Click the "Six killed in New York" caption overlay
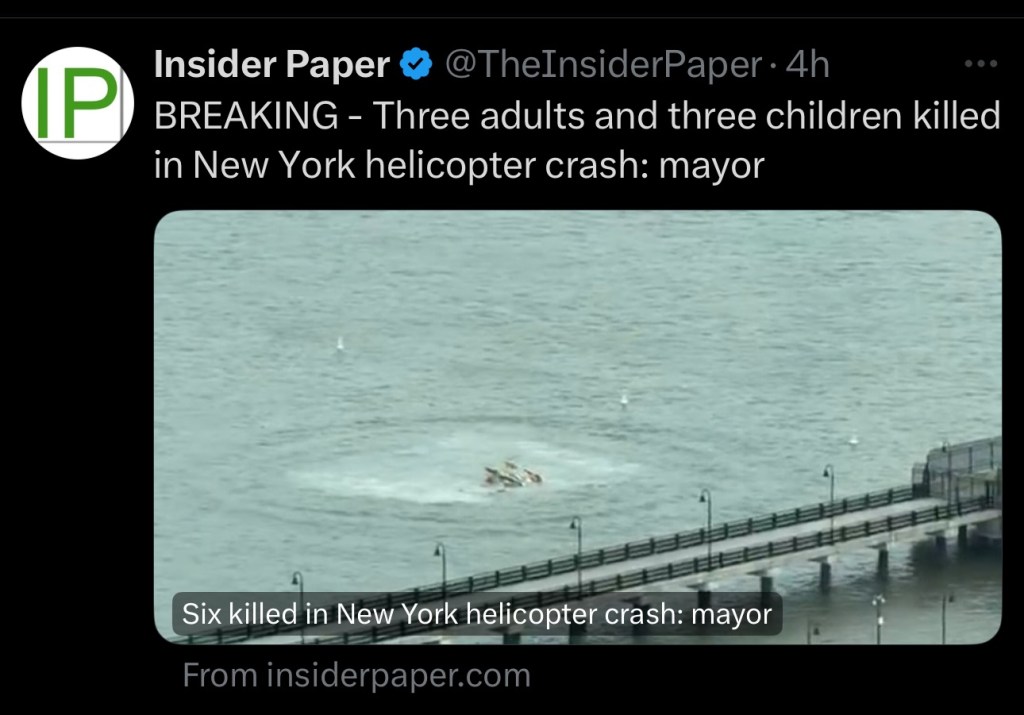The image size is (1024, 715). click(x=477, y=614)
